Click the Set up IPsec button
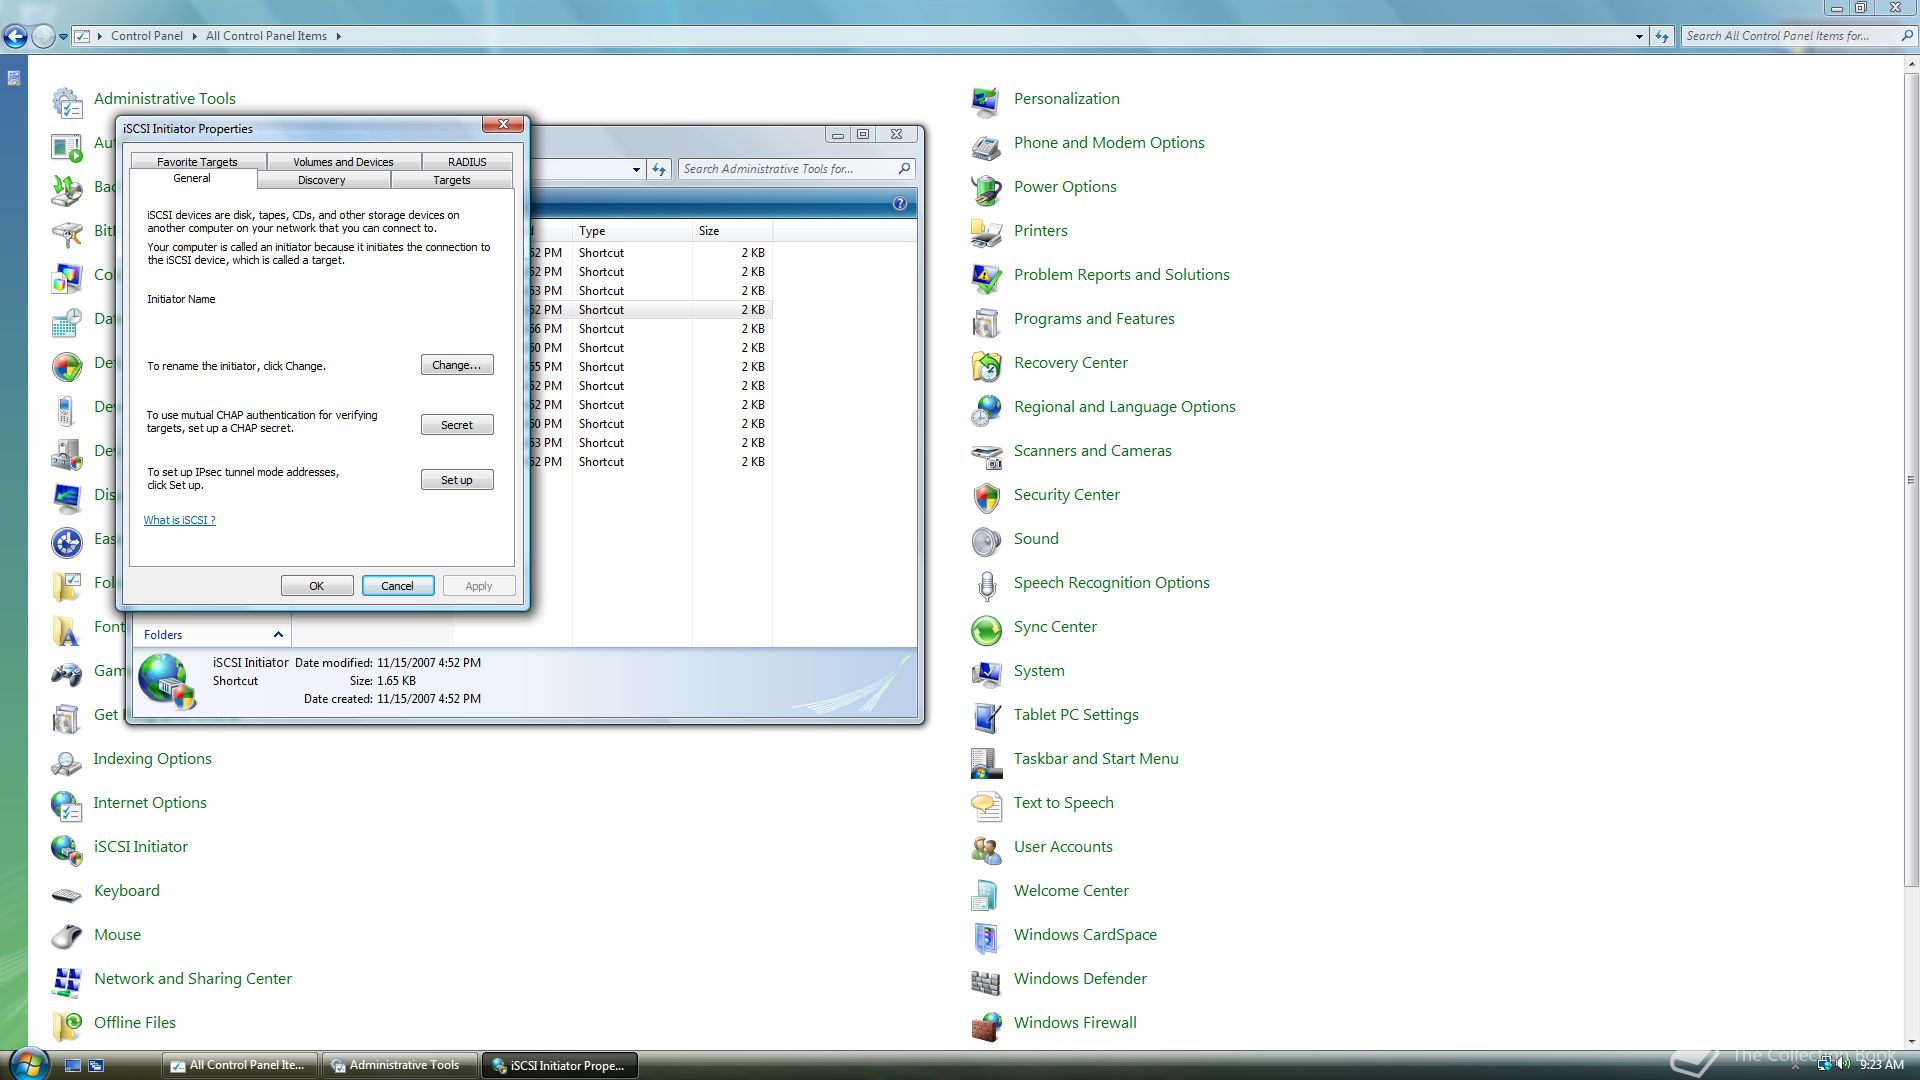This screenshot has height=1080, width=1920. coord(457,480)
